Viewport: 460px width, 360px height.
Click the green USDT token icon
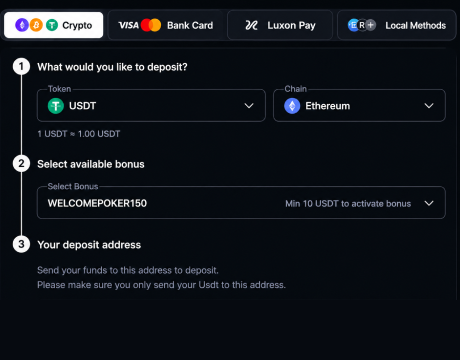[56, 106]
